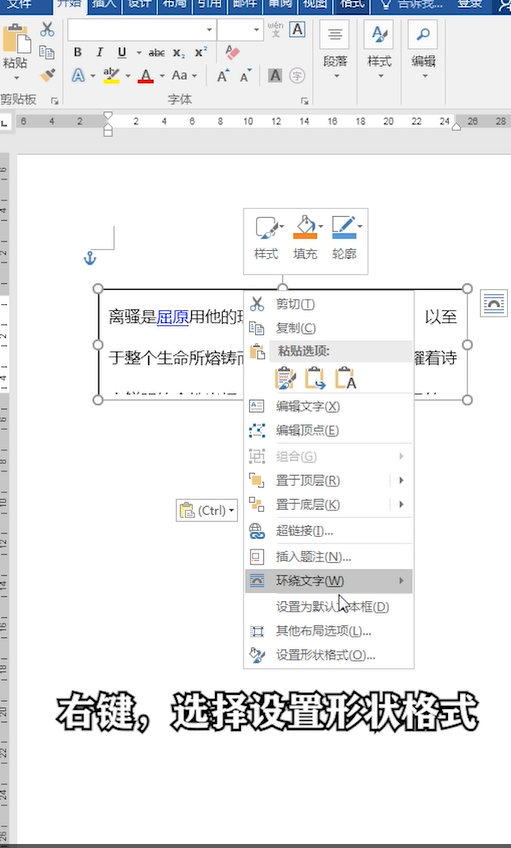Open the Text Effects dropdown arrow
The width and height of the screenshot is (511, 848).
[93, 76]
